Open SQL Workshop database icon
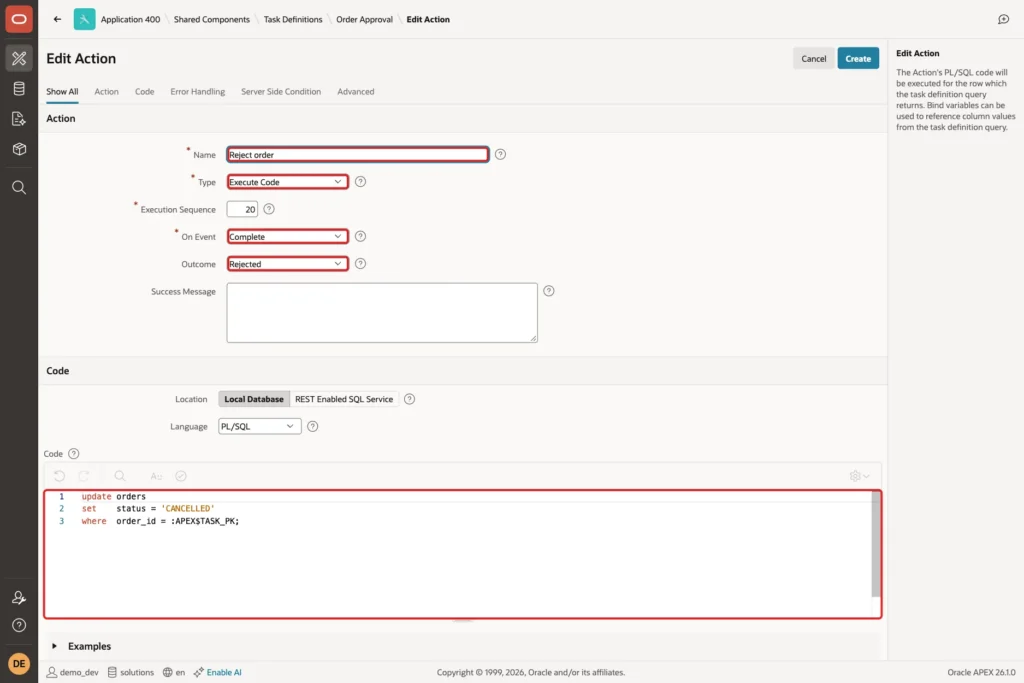 click(19, 89)
